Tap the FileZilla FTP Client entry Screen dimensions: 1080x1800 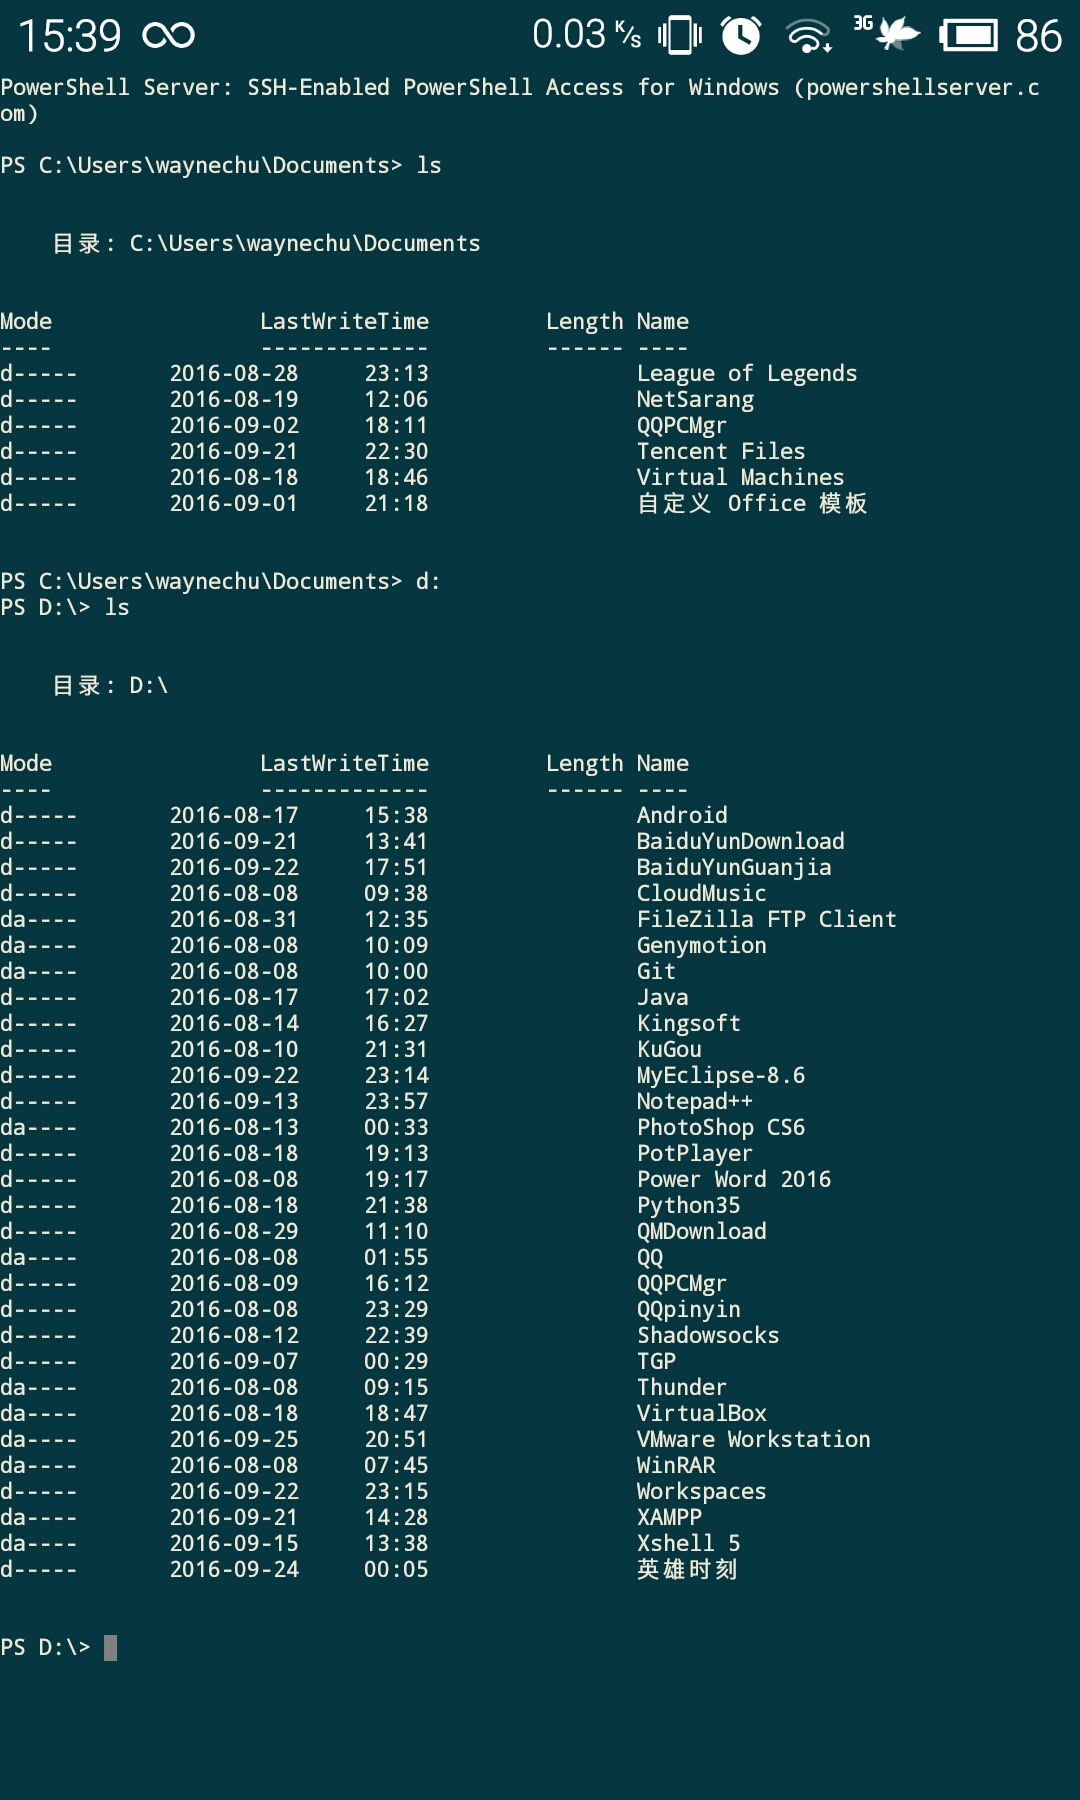(x=766, y=920)
